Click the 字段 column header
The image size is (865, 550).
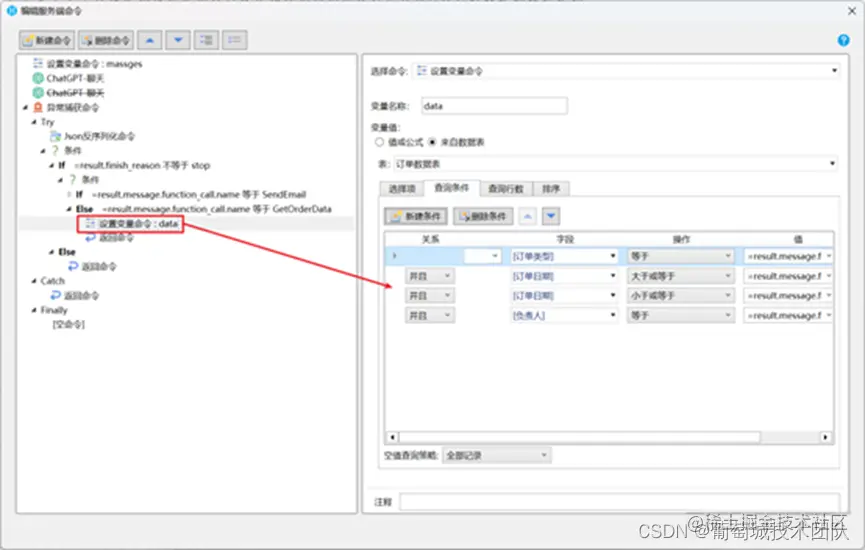[x=565, y=239]
